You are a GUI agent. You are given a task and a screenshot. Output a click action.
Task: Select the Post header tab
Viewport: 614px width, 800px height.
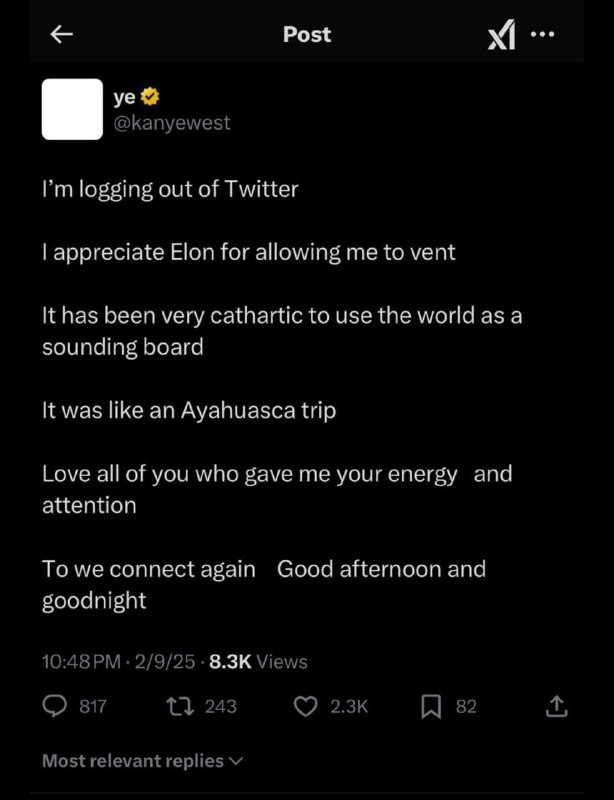(x=307, y=34)
